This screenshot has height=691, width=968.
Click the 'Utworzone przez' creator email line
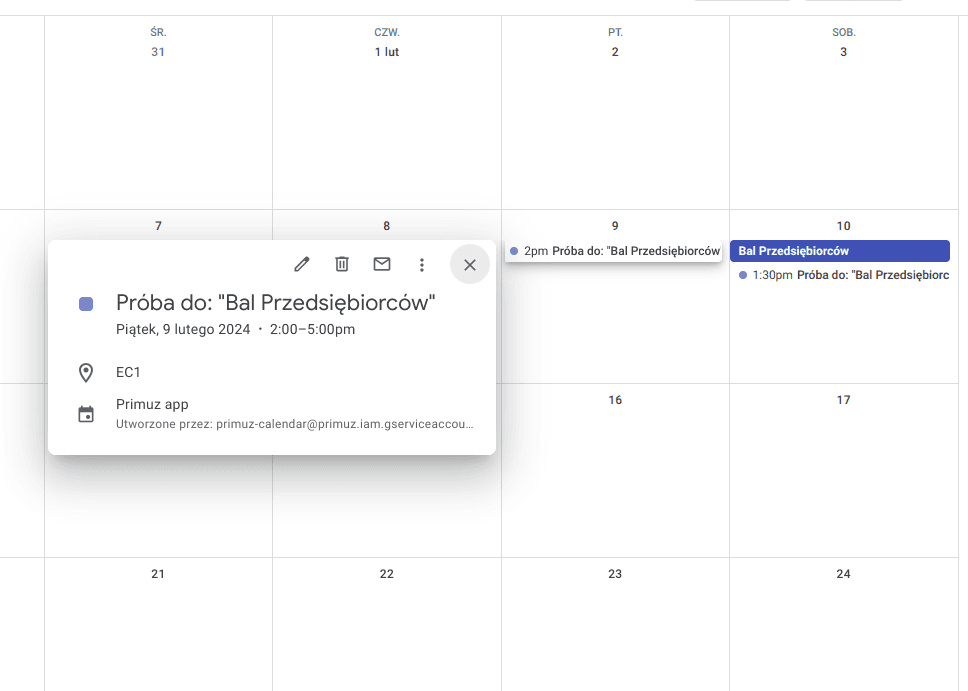(x=294, y=424)
